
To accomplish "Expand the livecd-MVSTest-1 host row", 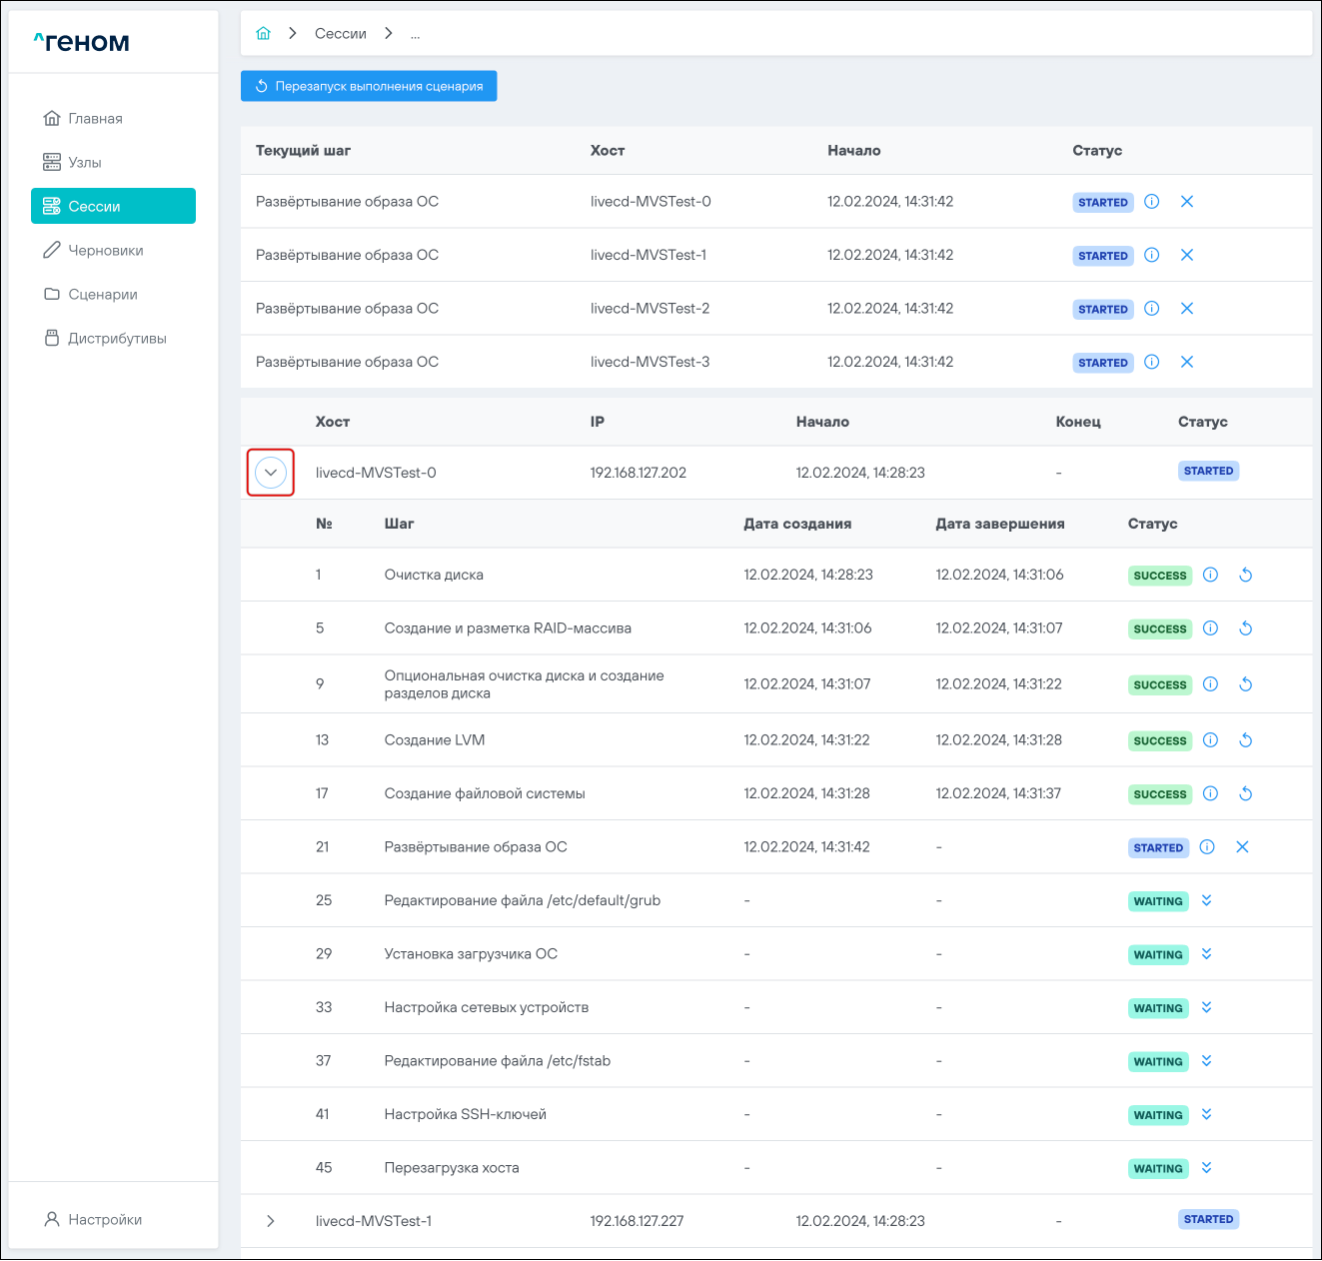I will tap(271, 1221).
